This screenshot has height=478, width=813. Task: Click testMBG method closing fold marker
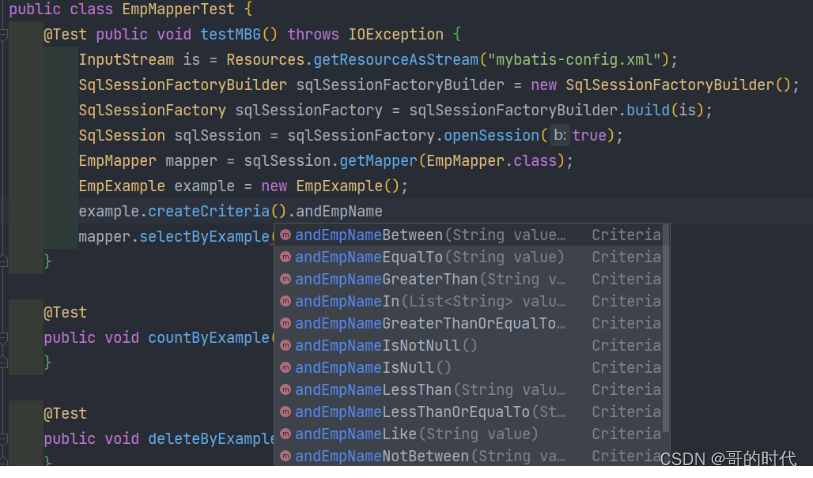point(3,261)
